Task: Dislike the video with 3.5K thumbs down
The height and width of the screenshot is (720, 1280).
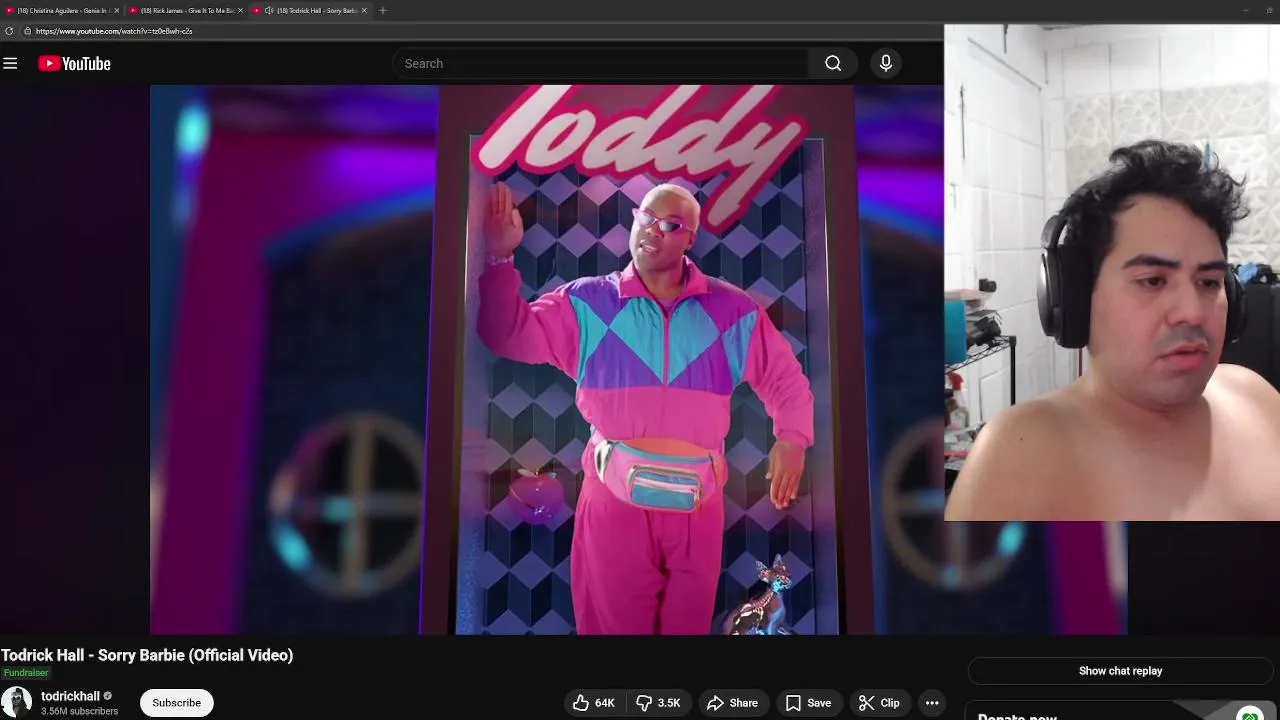Action: (658, 703)
